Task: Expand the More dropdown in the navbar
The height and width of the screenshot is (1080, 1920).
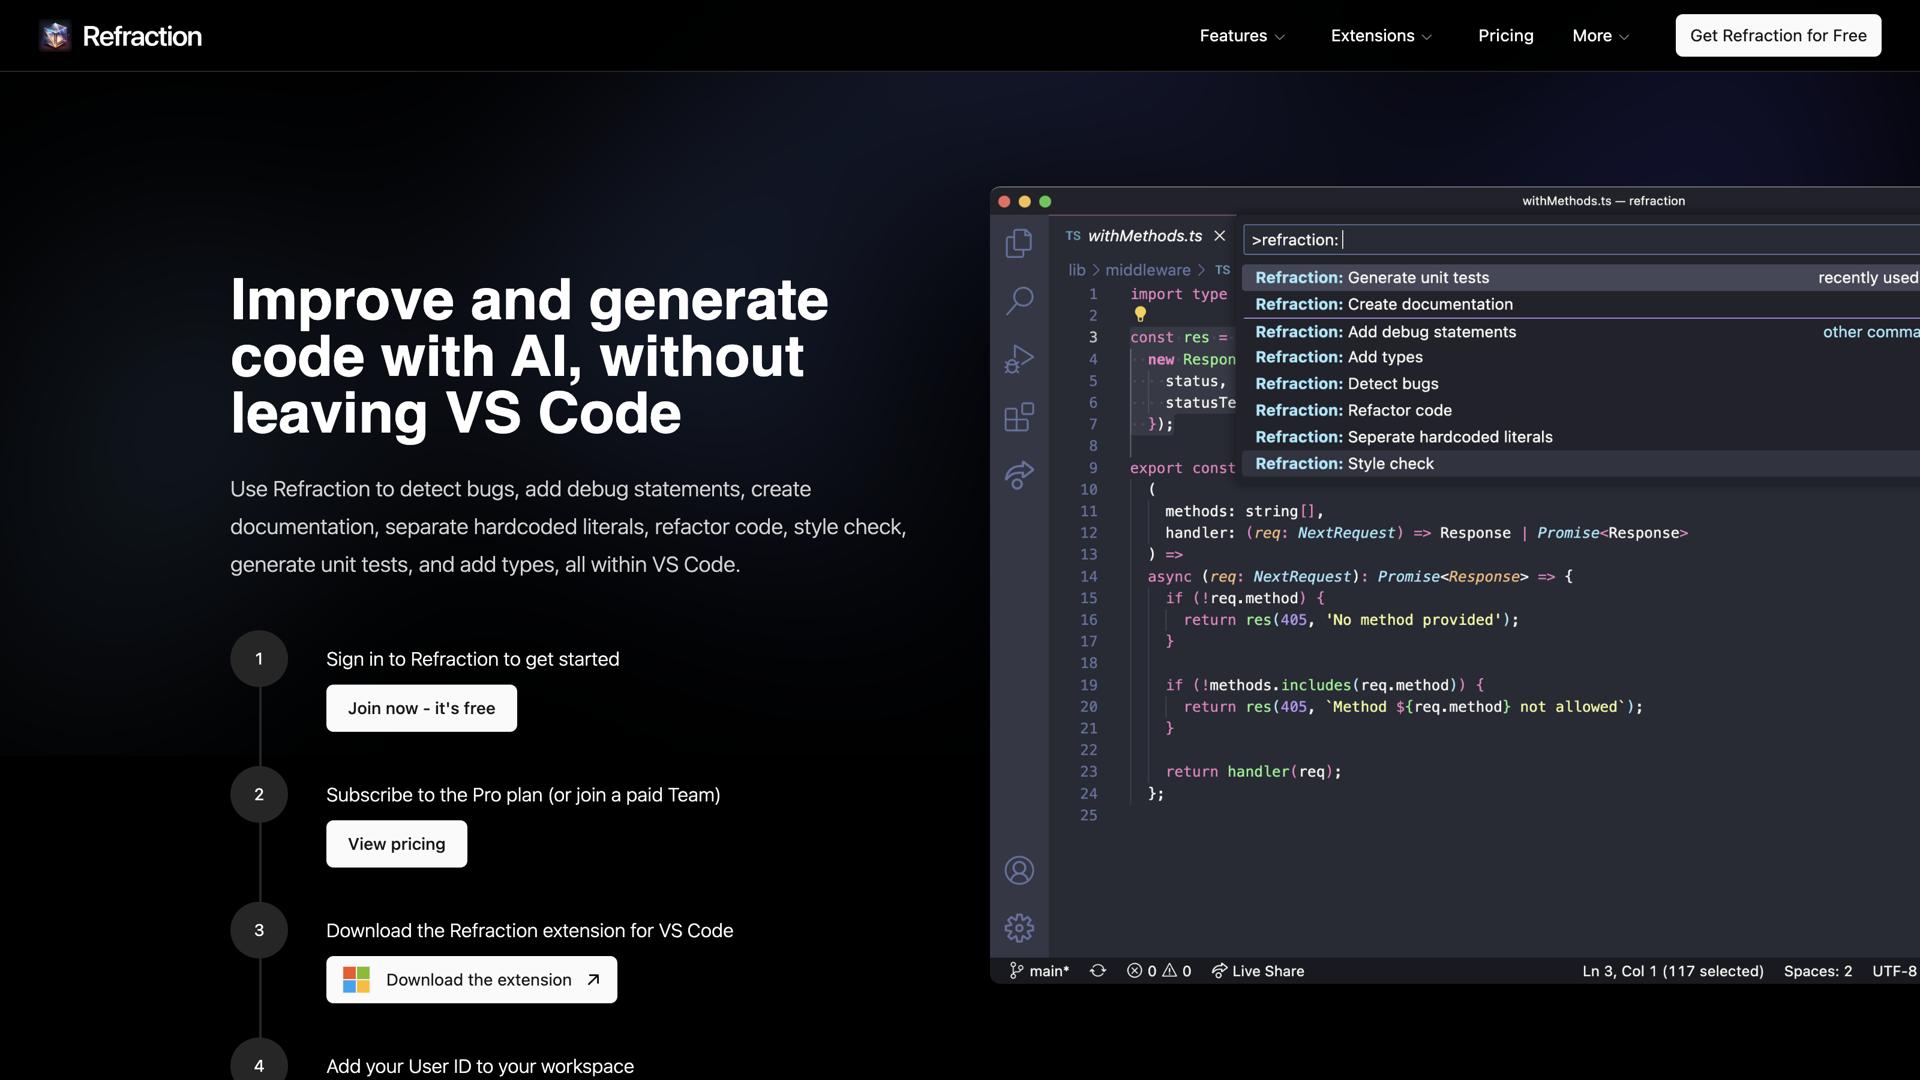Action: [x=1599, y=35]
